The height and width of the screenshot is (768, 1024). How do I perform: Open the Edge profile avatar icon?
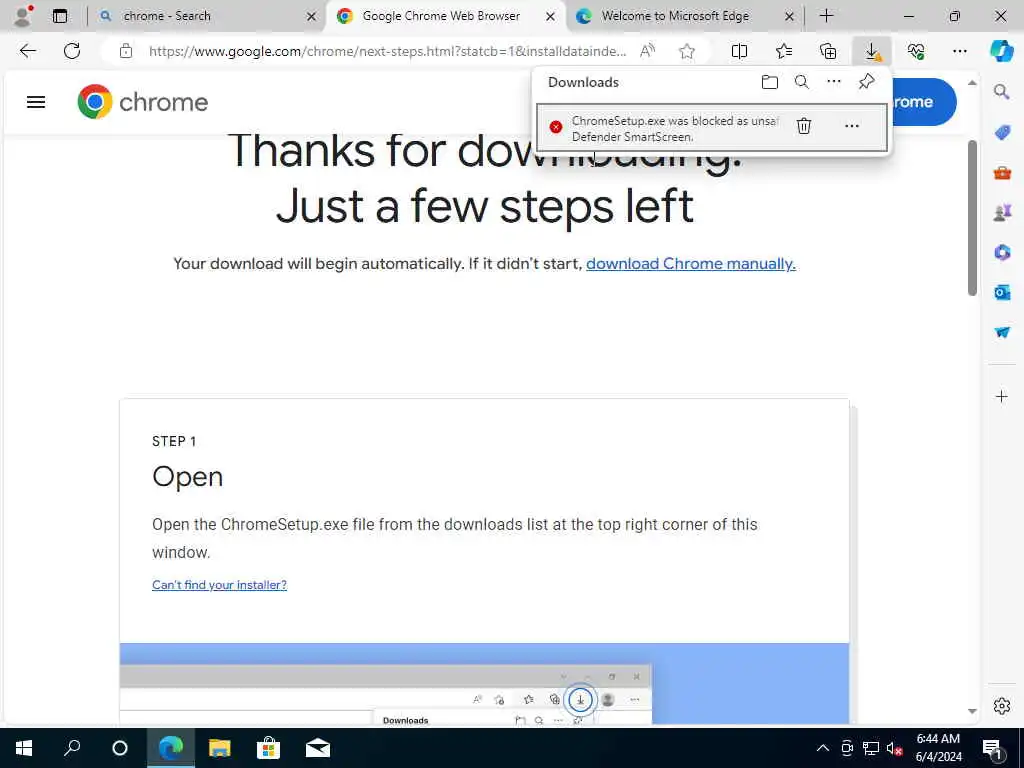(x=23, y=16)
